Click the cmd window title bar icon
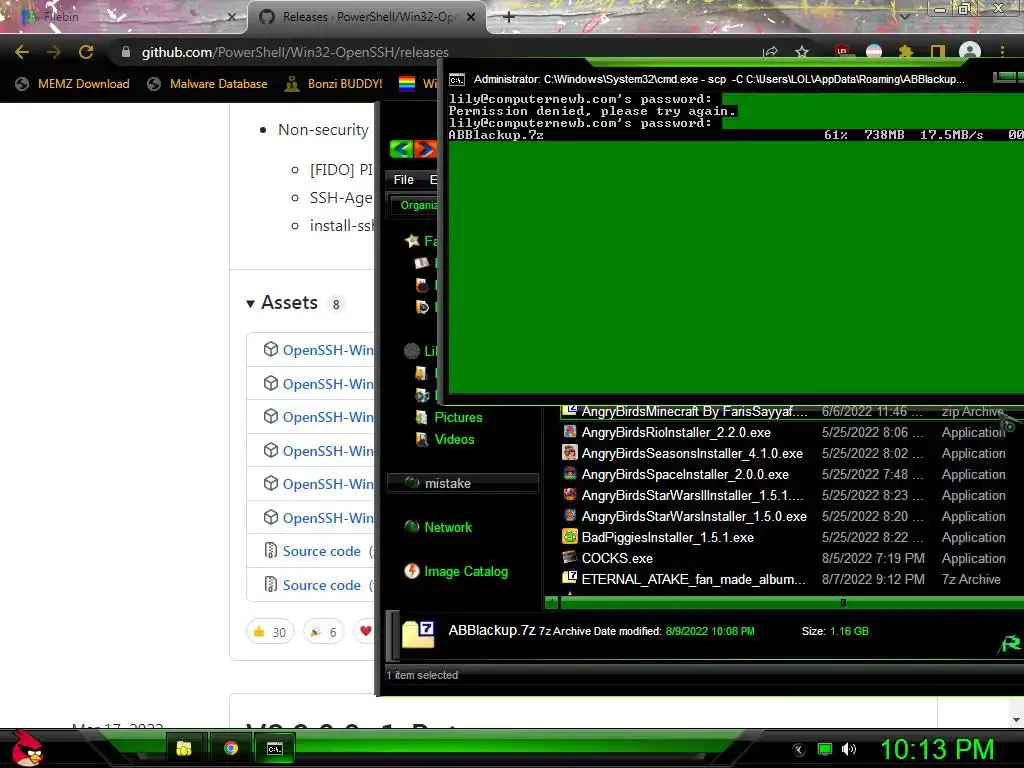1024x768 pixels. tap(457, 80)
